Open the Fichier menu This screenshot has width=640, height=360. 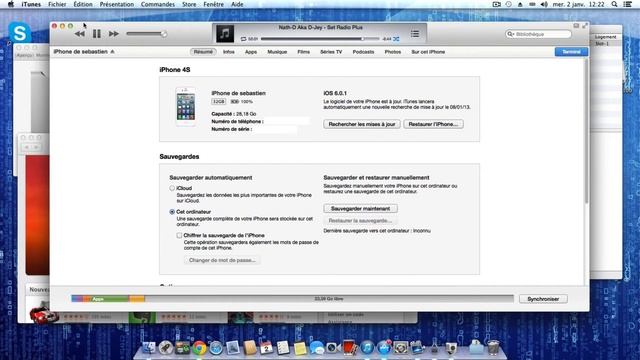pyautogui.click(x=57, y=4)
